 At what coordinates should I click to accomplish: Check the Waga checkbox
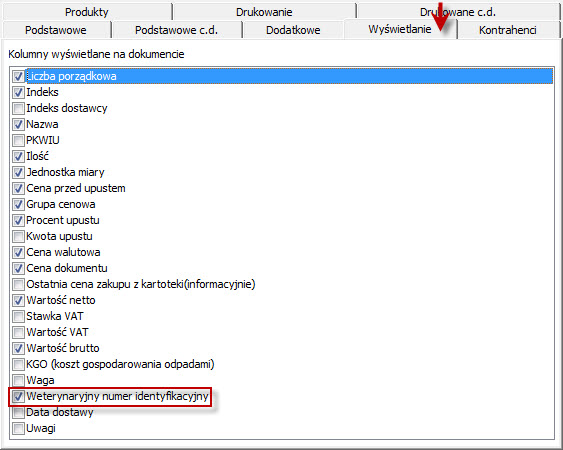tap(18, 380)
